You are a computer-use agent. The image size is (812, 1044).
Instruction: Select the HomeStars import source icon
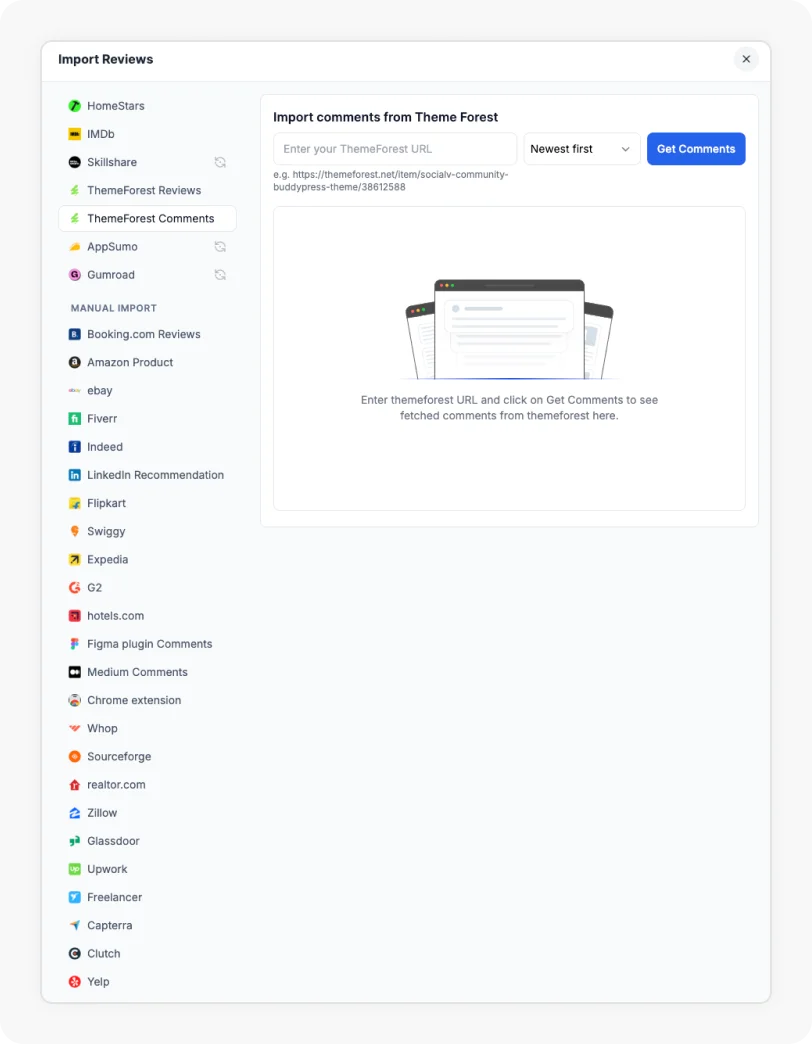point(73,105)
